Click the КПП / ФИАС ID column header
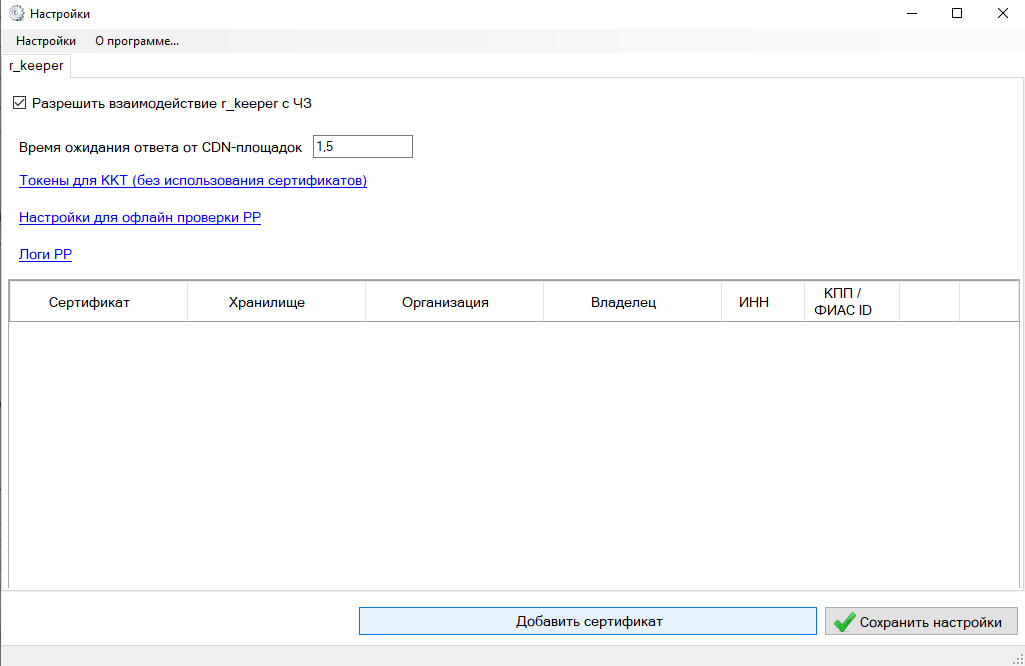The height and width of the screenshot is (666, 1025). coord(852,302)
